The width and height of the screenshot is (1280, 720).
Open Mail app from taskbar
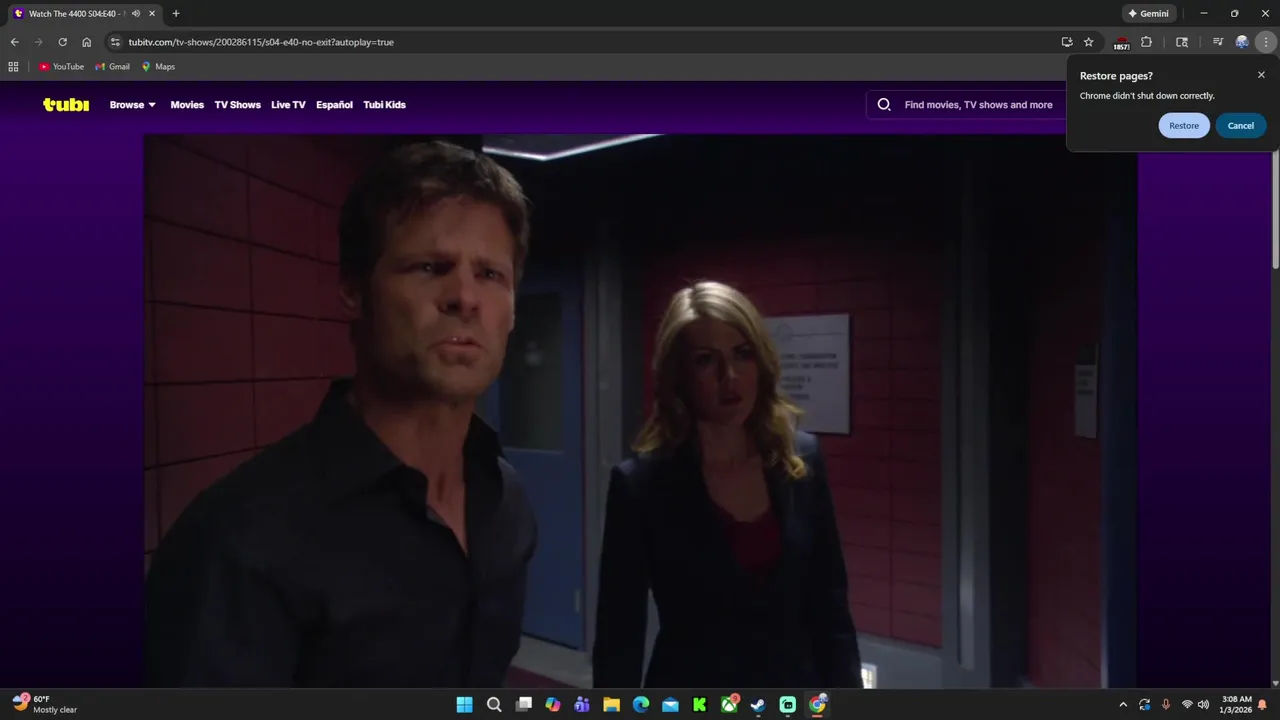(670, 705)
